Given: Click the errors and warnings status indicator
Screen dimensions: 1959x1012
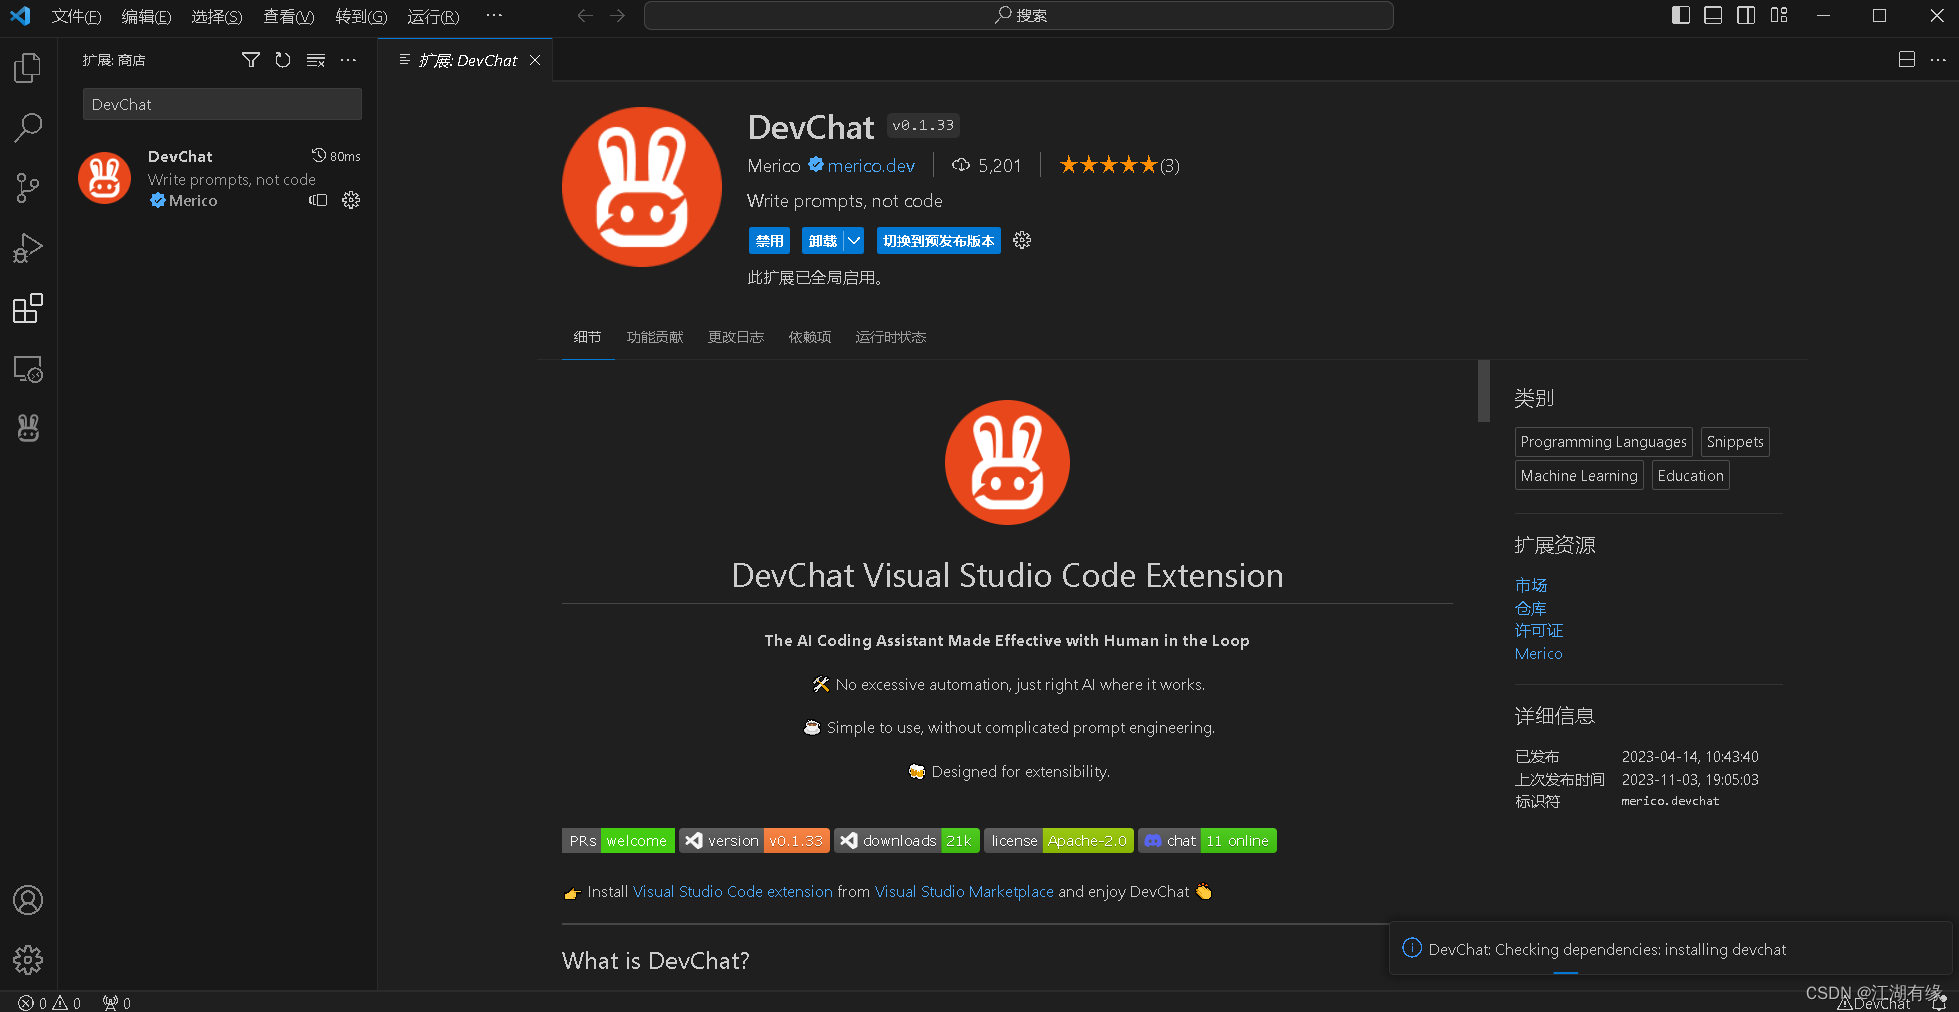Looking at the screenshot, I should point(50,1003).
